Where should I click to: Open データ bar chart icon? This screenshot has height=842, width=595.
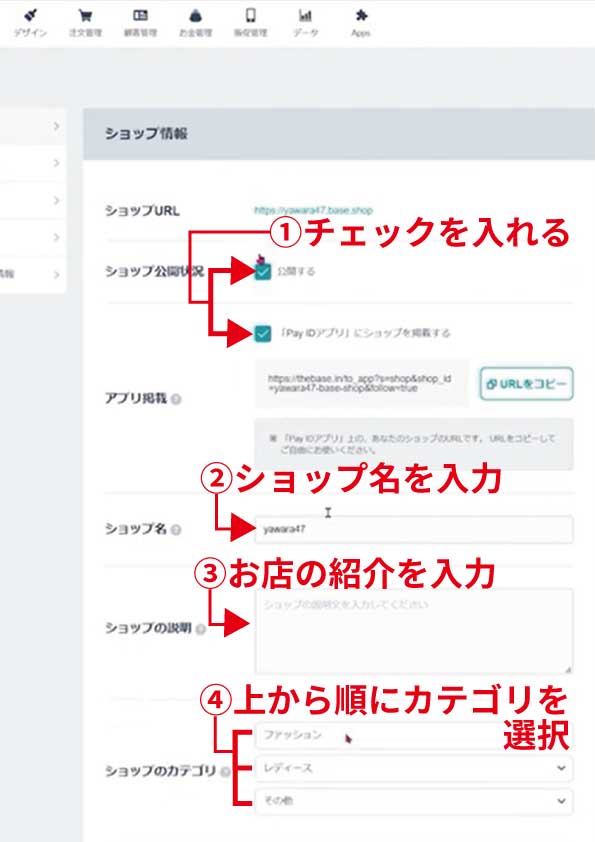[x=306, y=15]
